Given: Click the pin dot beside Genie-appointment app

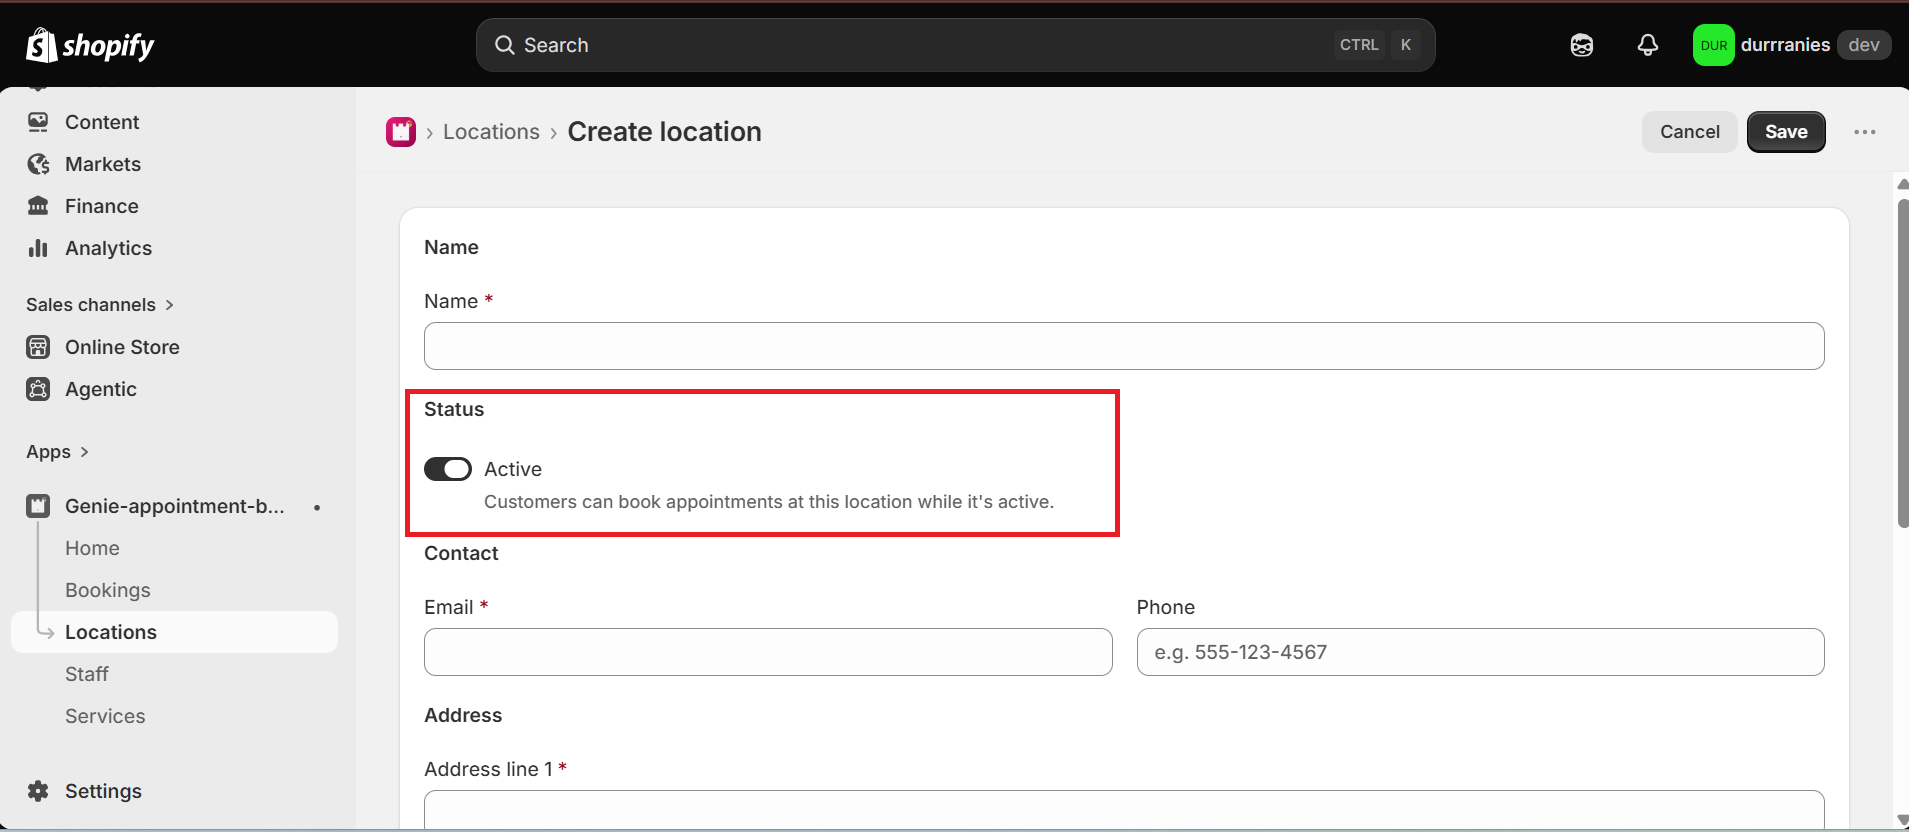Looking at the screenshot, I should tap(317, 507).
